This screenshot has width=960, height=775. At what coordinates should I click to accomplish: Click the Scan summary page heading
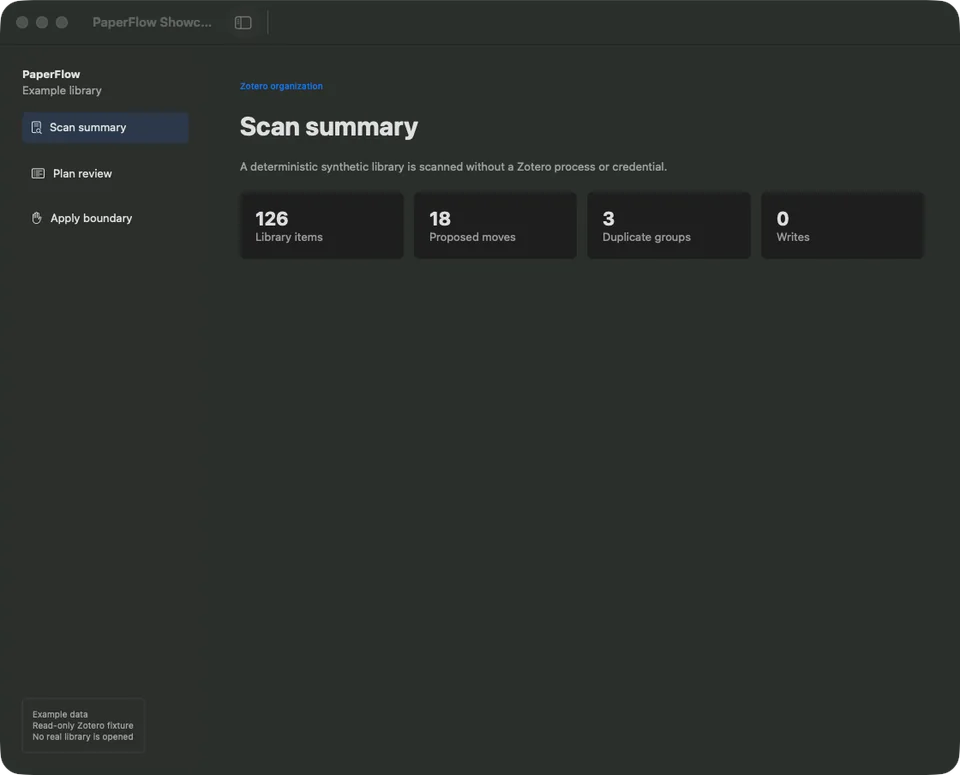pos(329,127)
